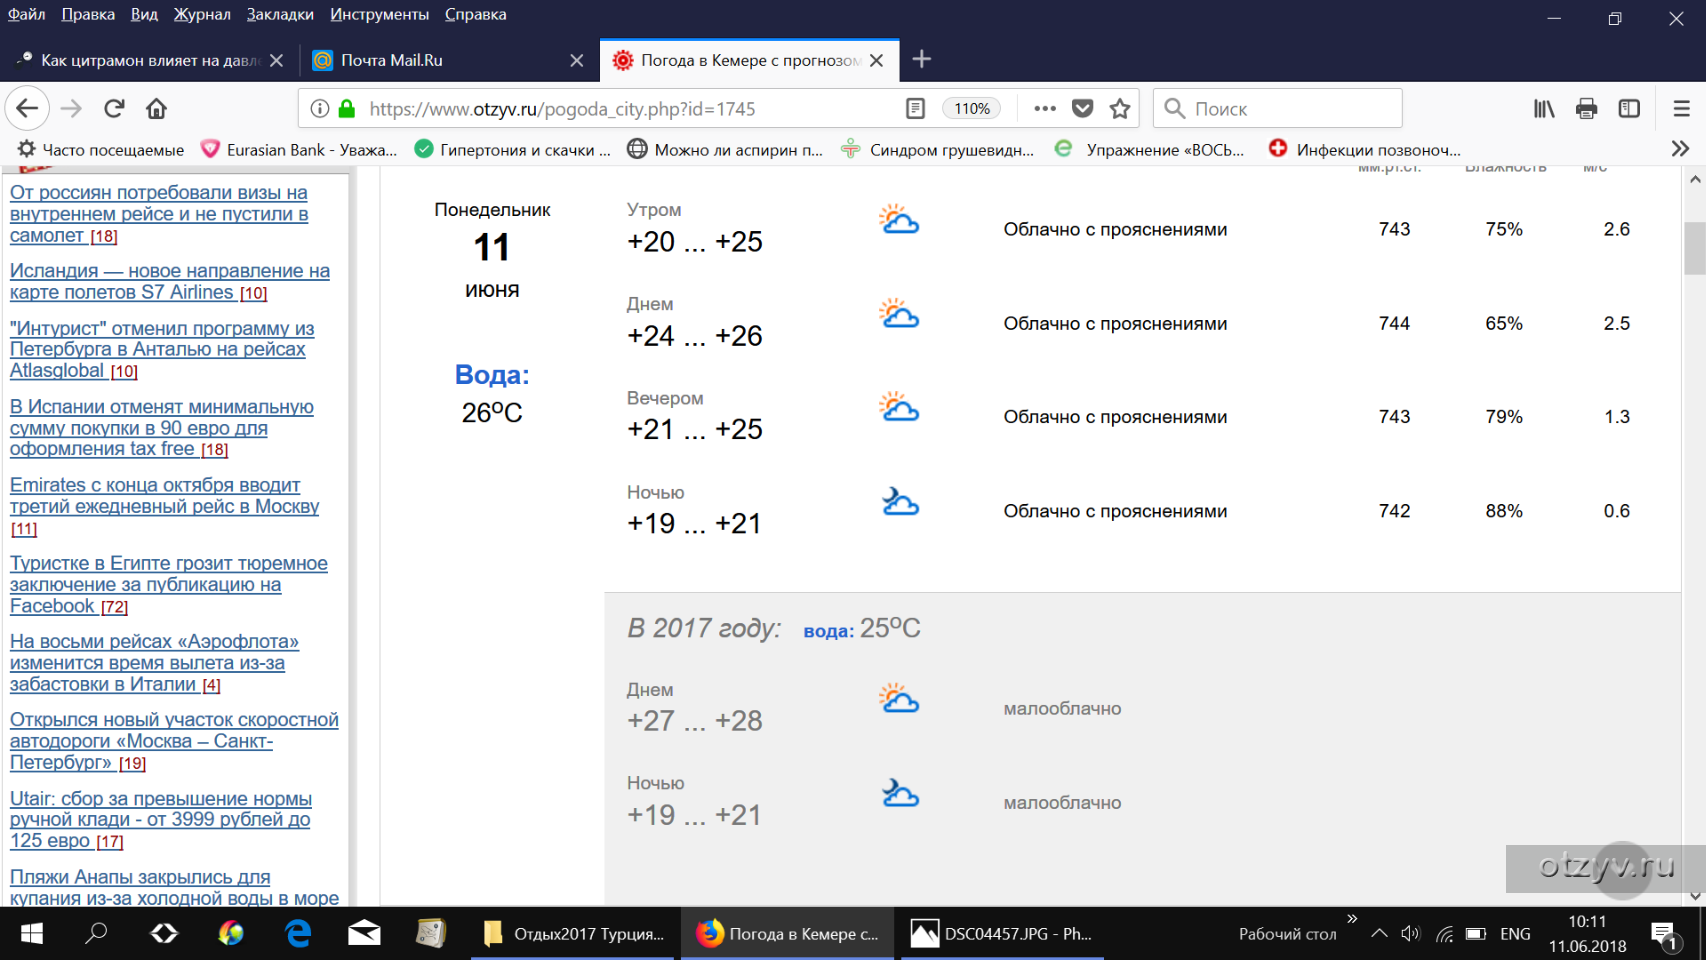Reload the current page
Viewport: 1706px width, 960px height.
(114, 108)
